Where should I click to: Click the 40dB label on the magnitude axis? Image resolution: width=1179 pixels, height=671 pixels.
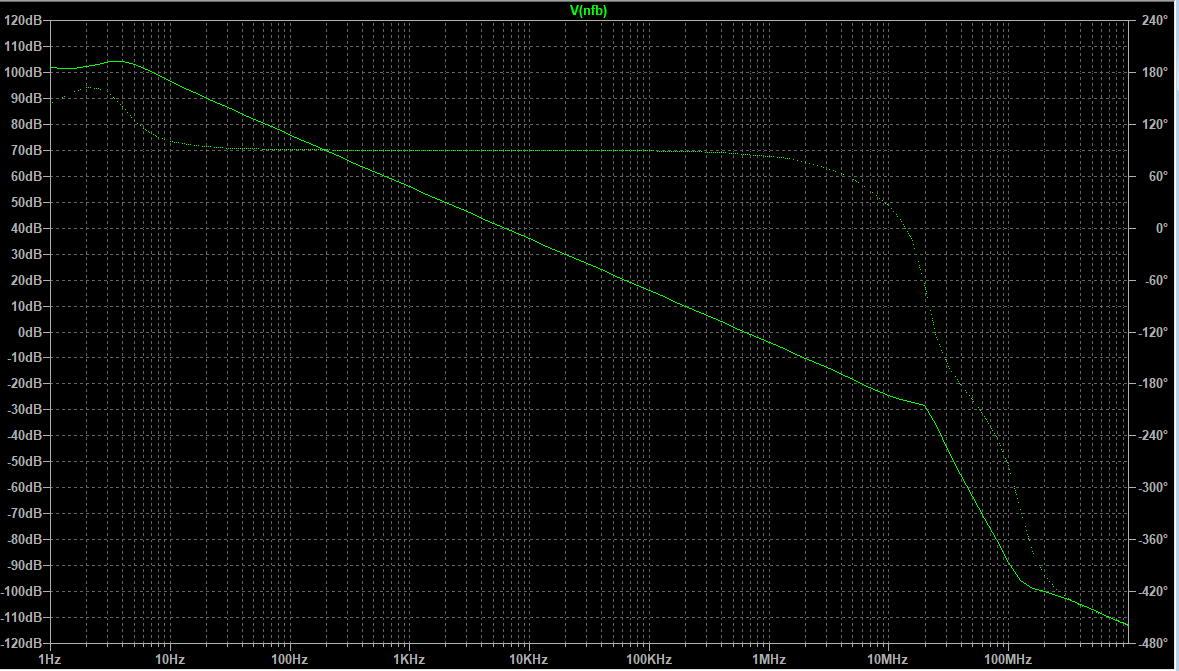pyautogui.click(x=26, y=228)
